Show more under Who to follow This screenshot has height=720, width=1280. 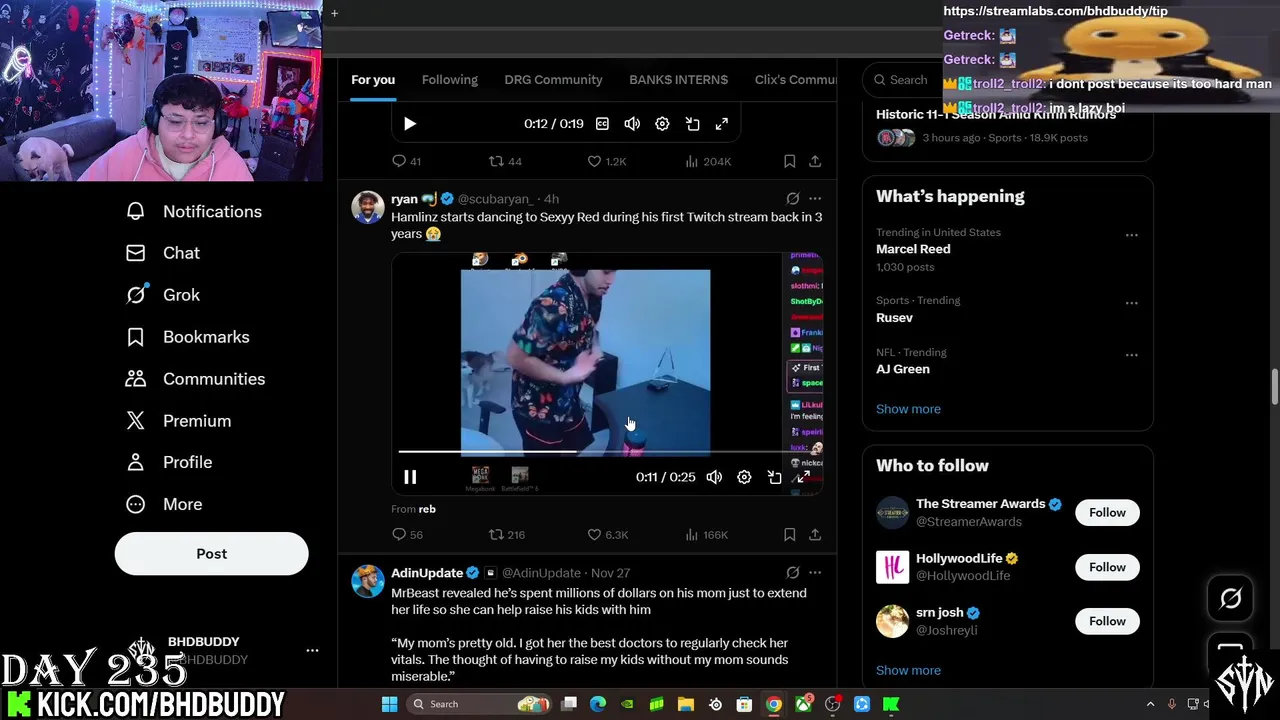(908, 670)
